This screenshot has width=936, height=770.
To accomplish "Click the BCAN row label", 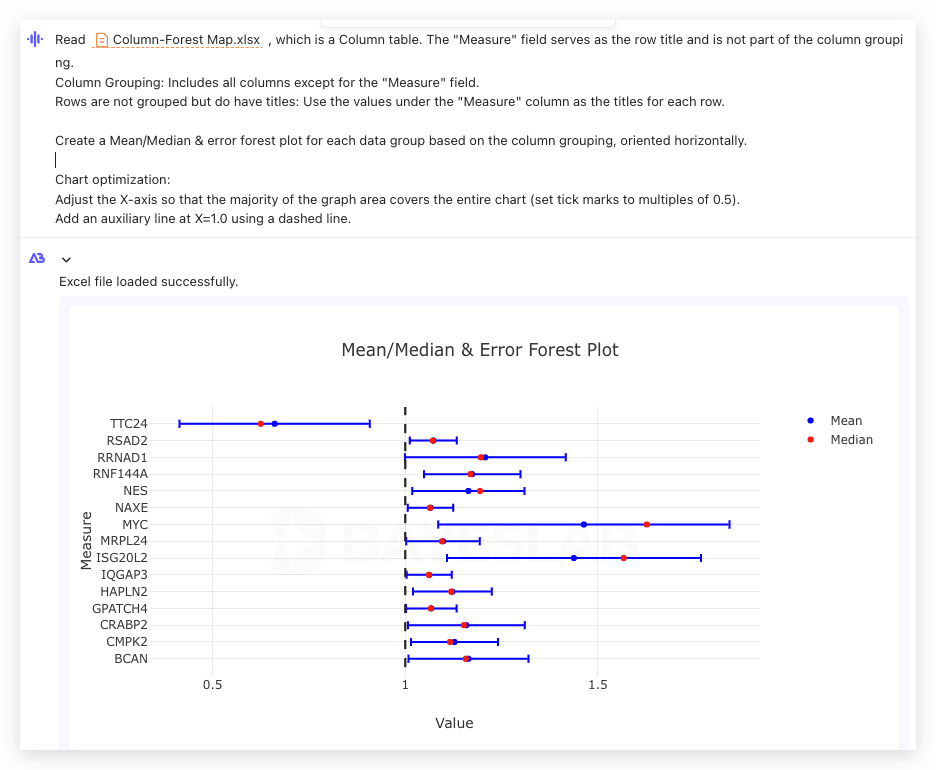I will pyautogui.click(x=131, y=659).
